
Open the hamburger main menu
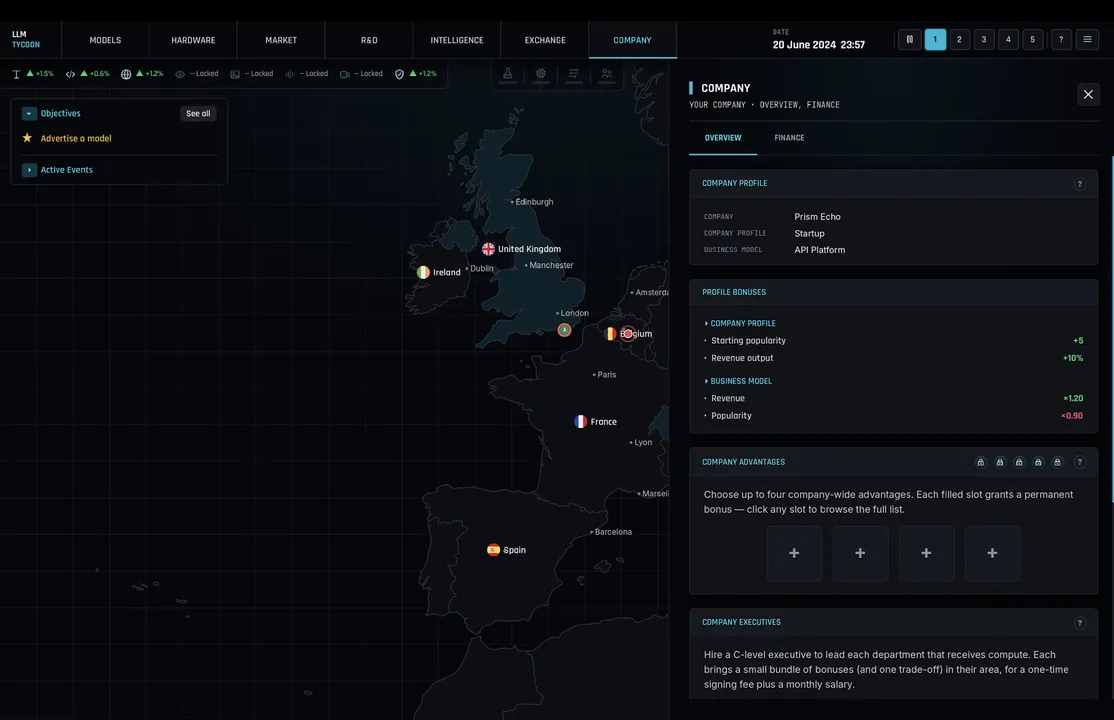click(x=1087, y=40)
